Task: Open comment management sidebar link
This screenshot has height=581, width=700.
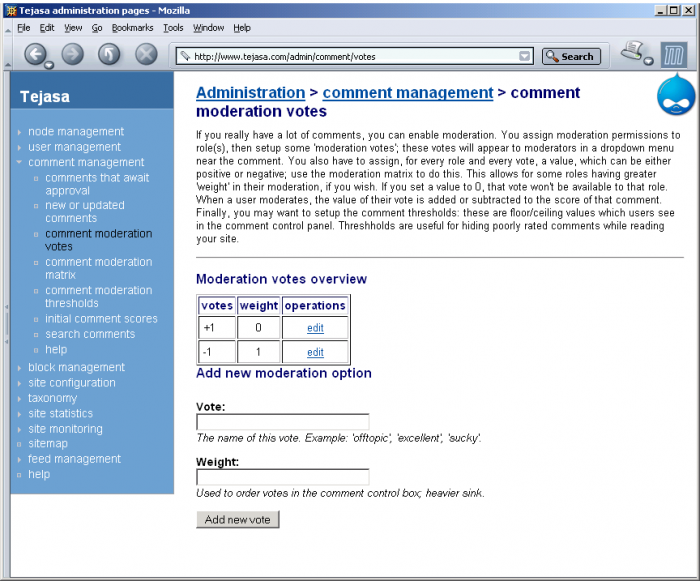Action: coord(86,162)
